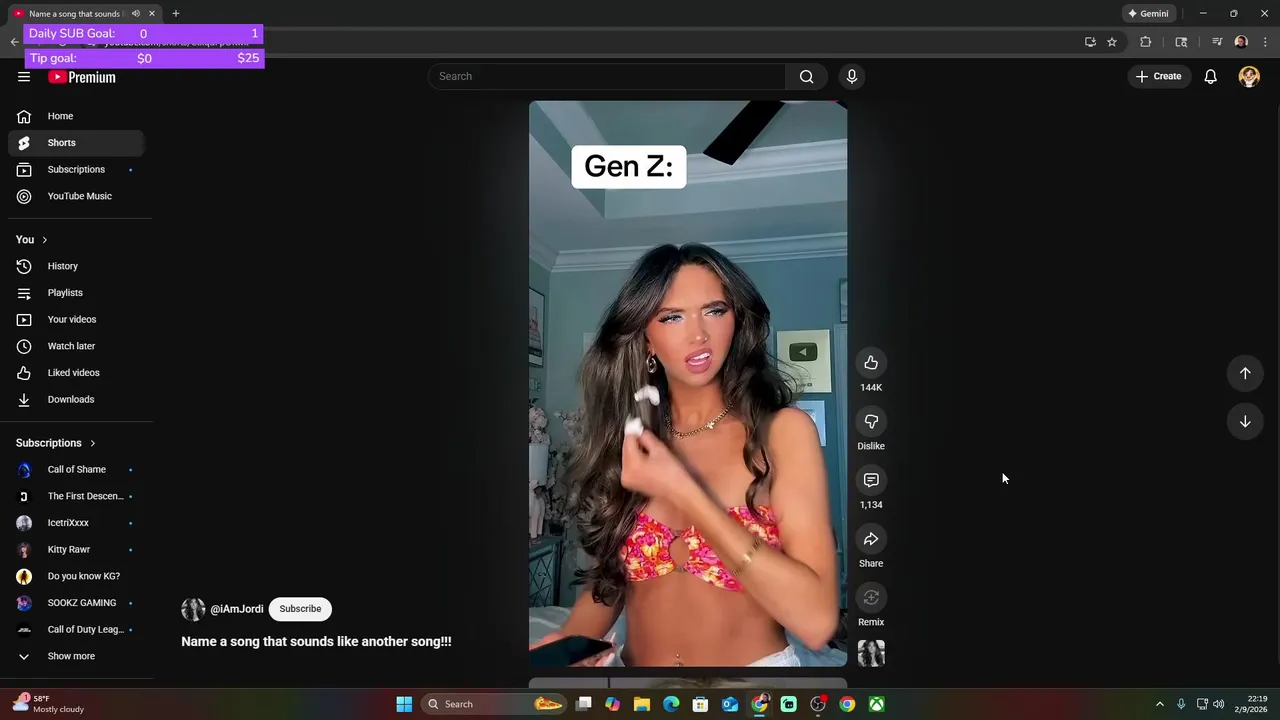Viewport: 1280px width, 720px height.
Task: Open Home in the sidebar
Action: 76,116
